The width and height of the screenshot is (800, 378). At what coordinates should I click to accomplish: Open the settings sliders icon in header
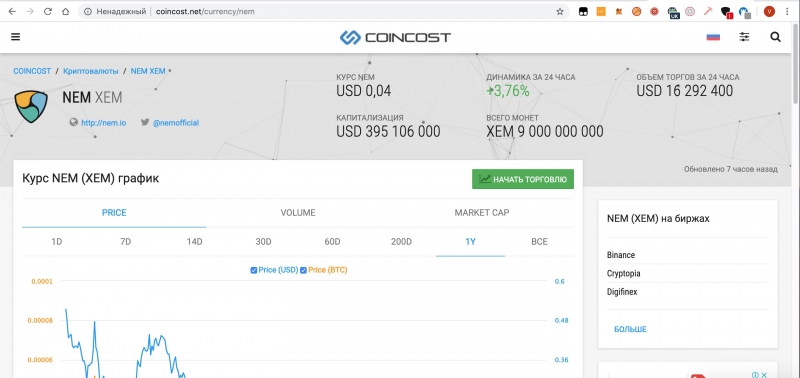(745, 37)
